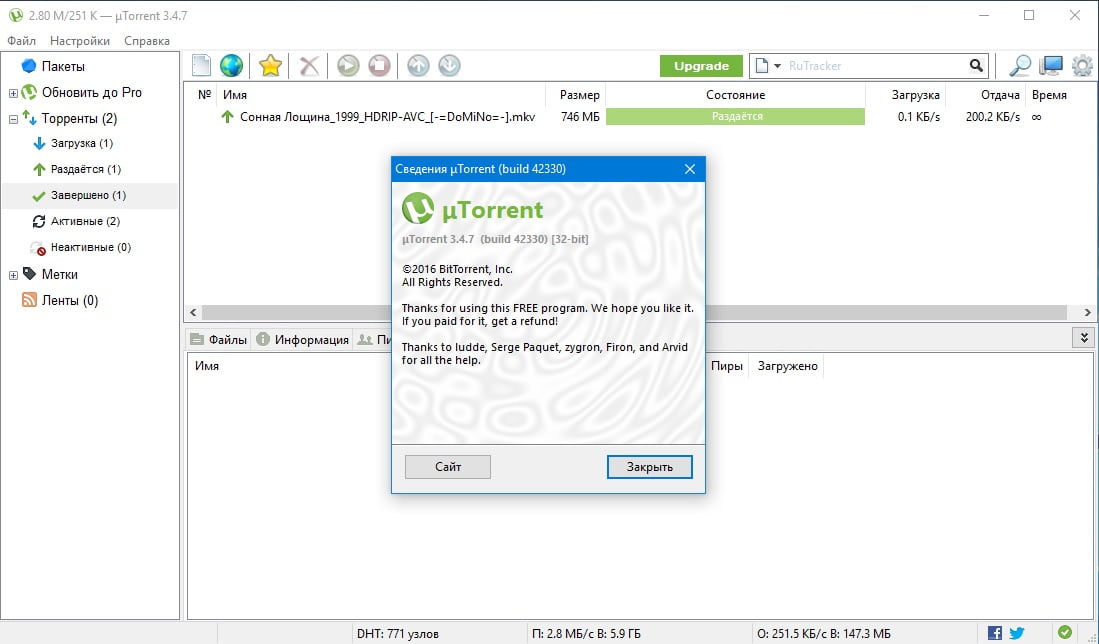Image resolution: width=1099 pixels, height=644 pixels.
Task: Click the Remote monitor icon in toolbar
Action: pyautogui.click(x=1051, y=66)
